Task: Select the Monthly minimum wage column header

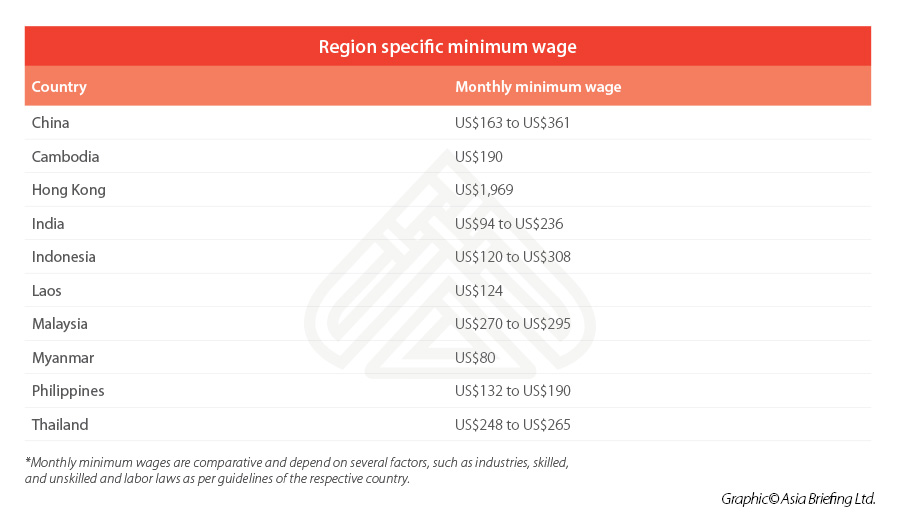Action: point(538,87)
